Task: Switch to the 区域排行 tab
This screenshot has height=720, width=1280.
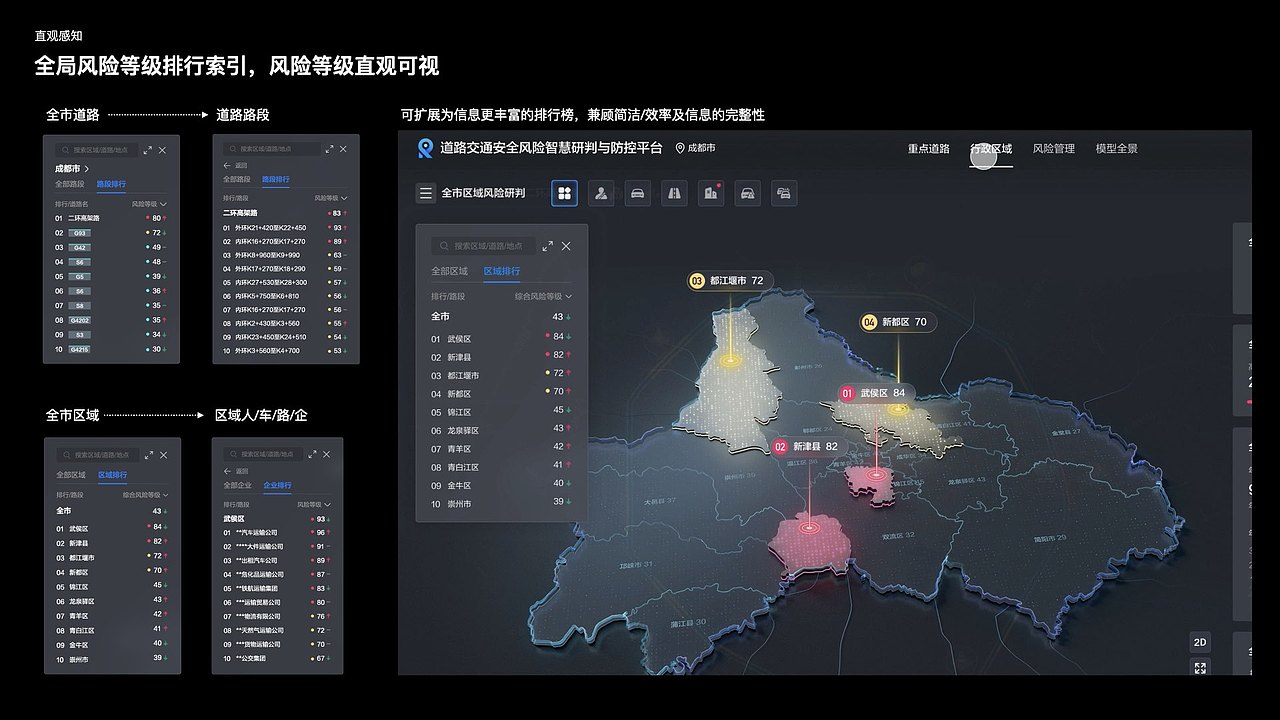Action: coord(501,270)
